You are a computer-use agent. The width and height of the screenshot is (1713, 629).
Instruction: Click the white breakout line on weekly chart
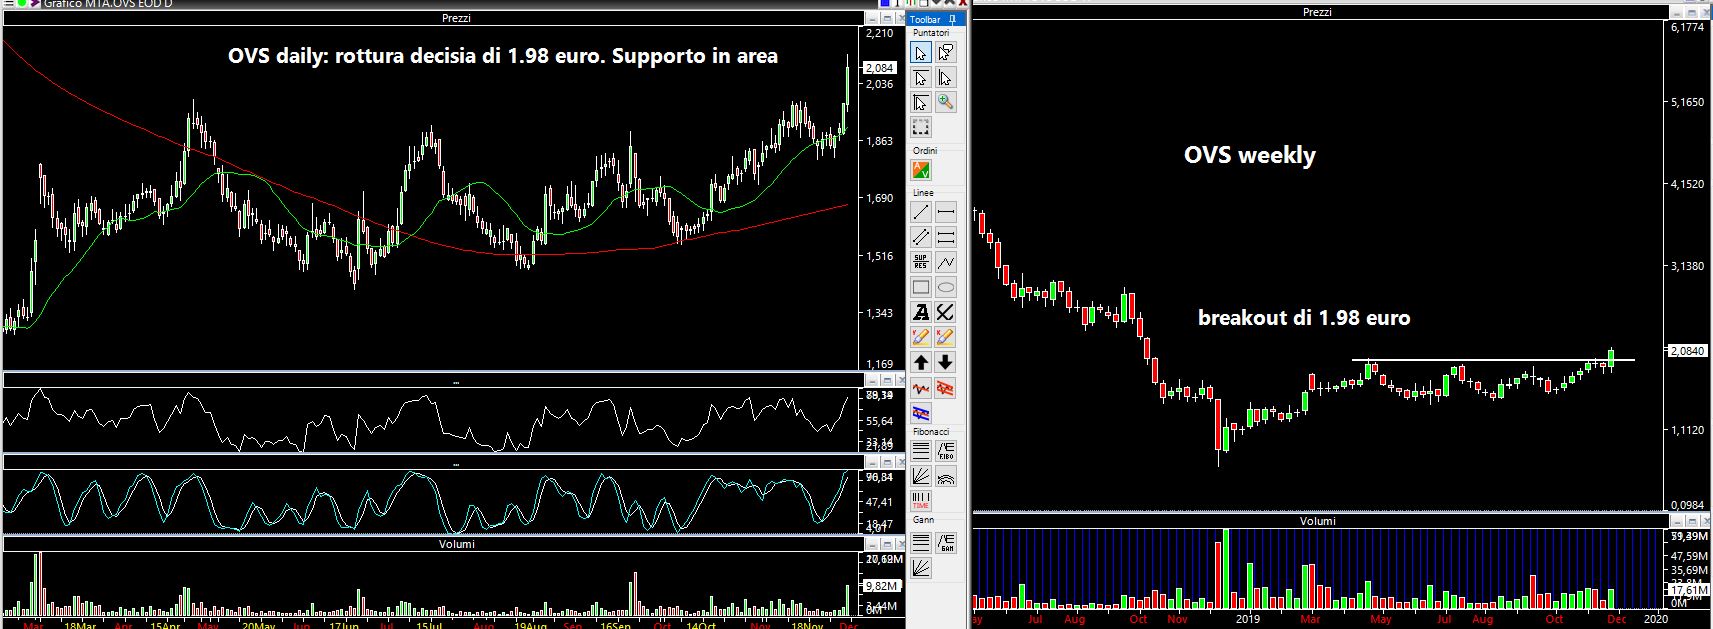point(1493,359)
